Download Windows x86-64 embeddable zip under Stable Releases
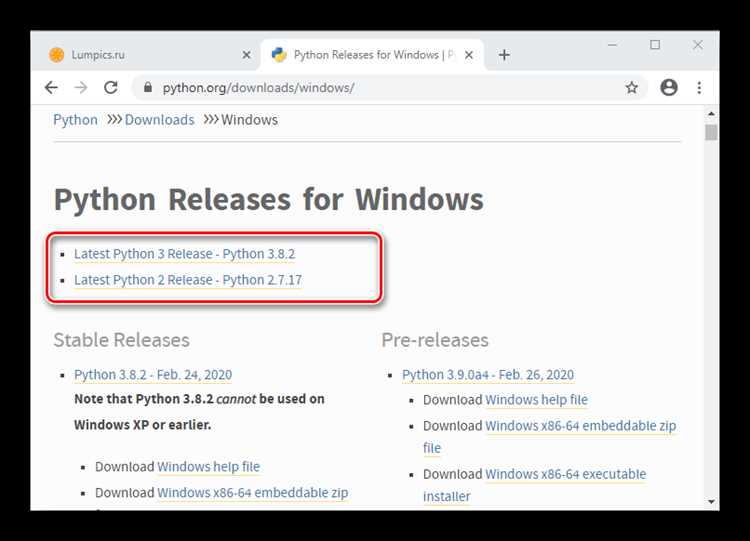 tap(253, 493)
